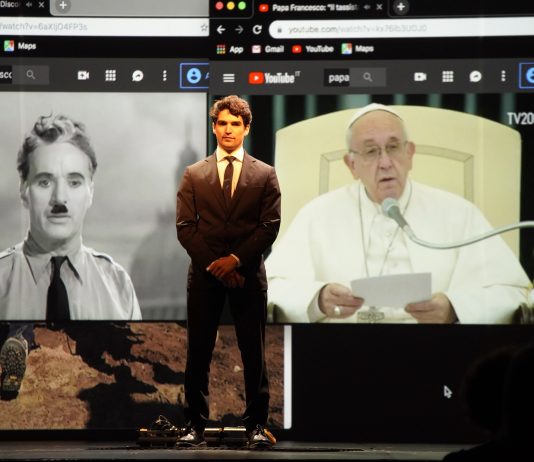
Task: Go back in the right browser window
Action: 221,30
